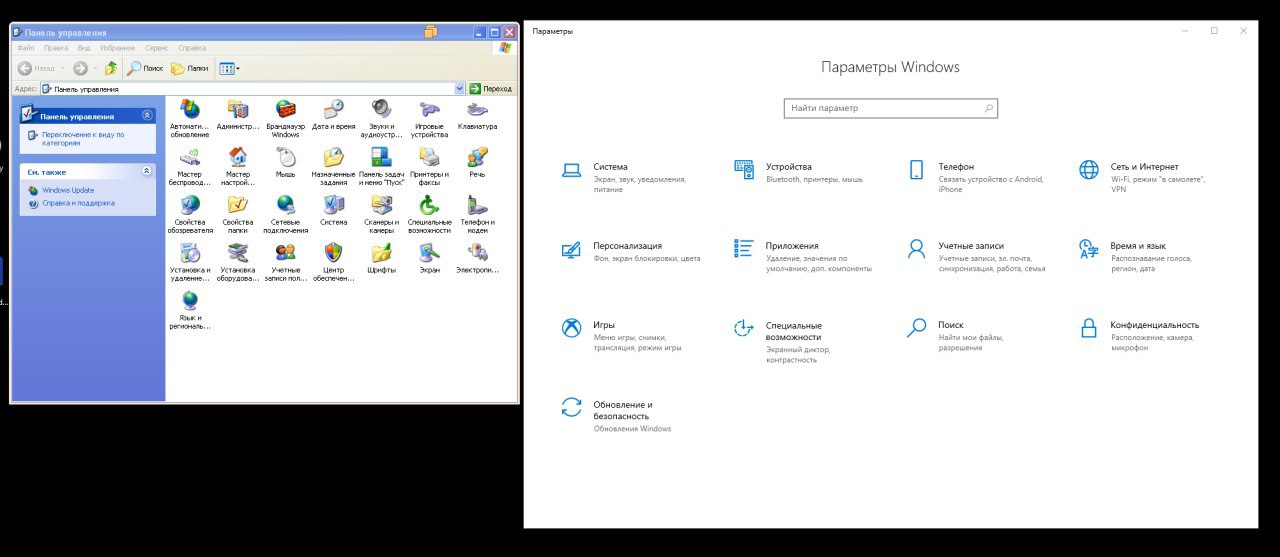Open Мастер настройки сети house icon
Viewport: 1280px width, 557px height.
point(238,156)
